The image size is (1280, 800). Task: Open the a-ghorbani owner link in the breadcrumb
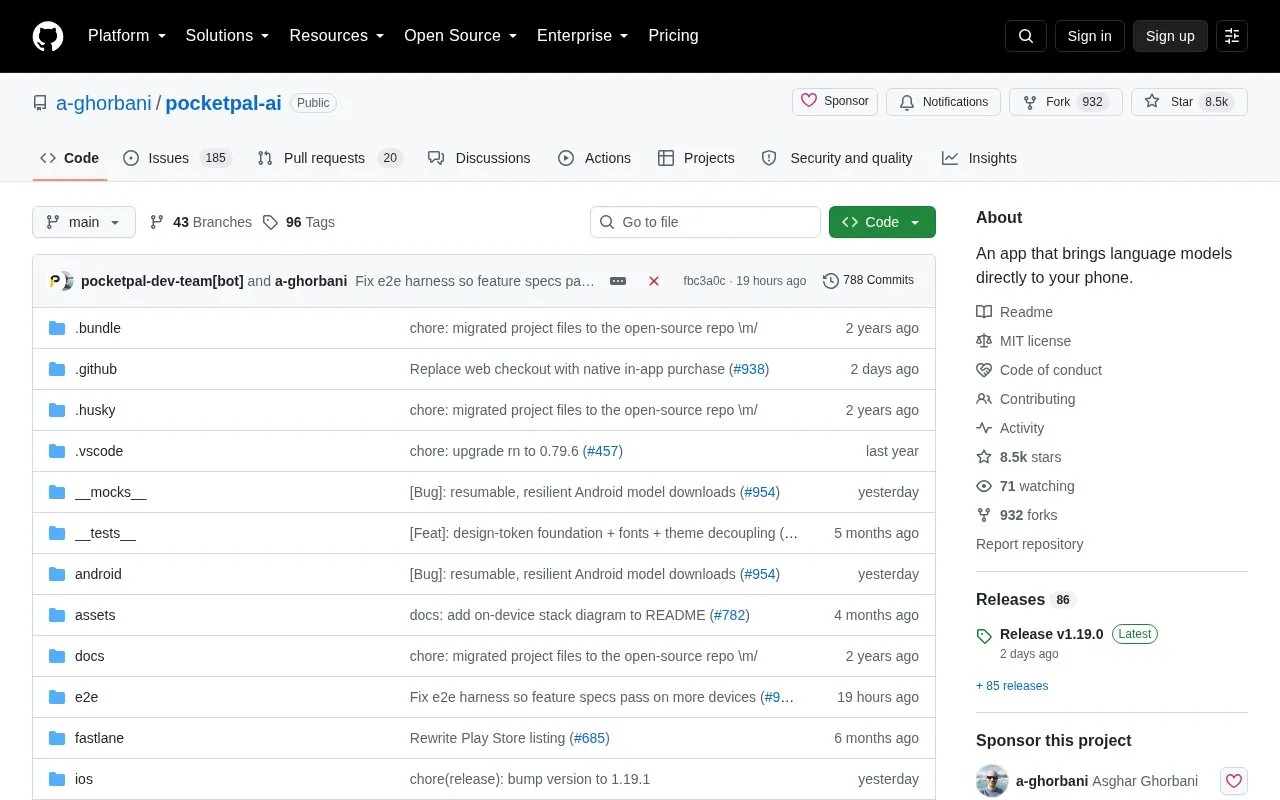104,103
